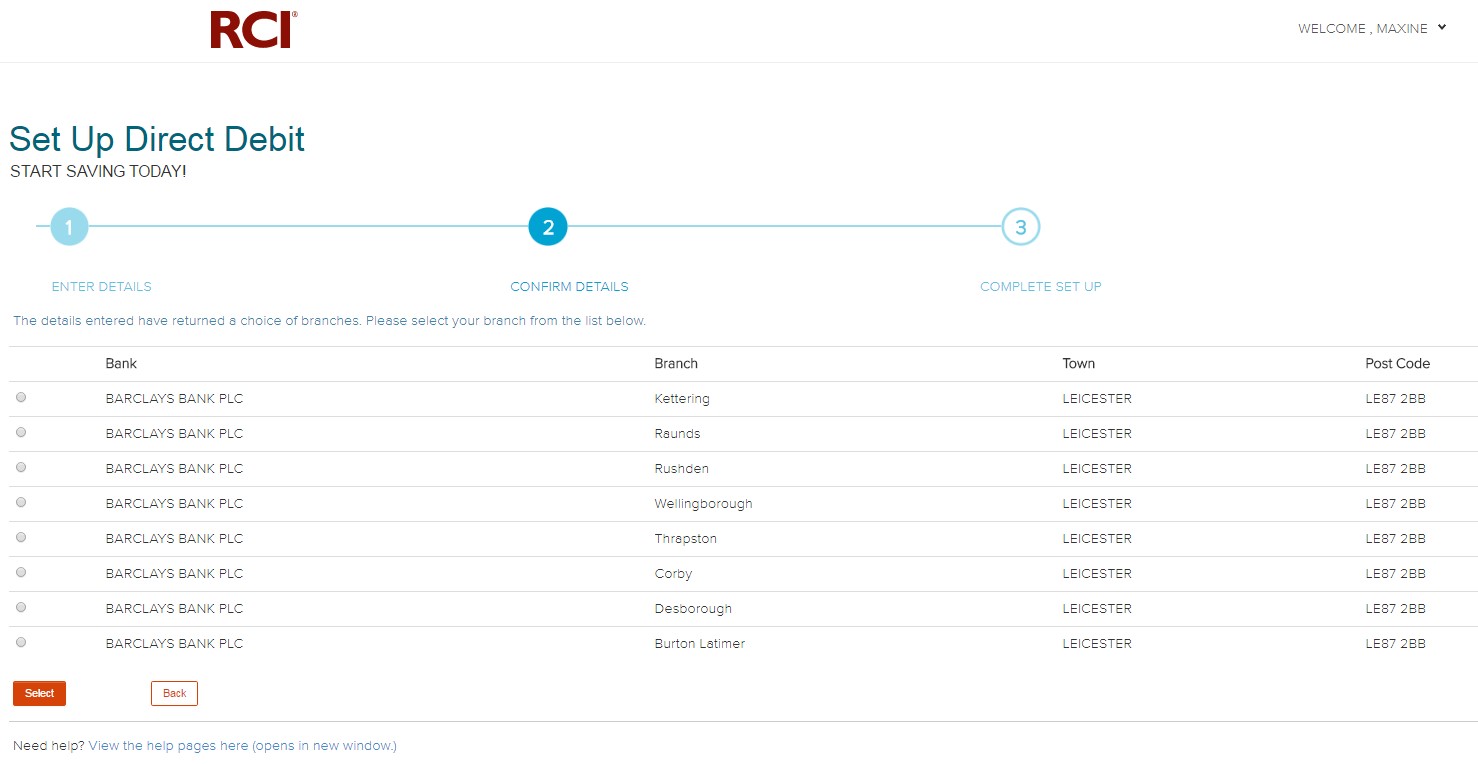The height and width of the screenshot is (764, 1478).
Task: Click the Corby branch name
Action: point(673,574)
